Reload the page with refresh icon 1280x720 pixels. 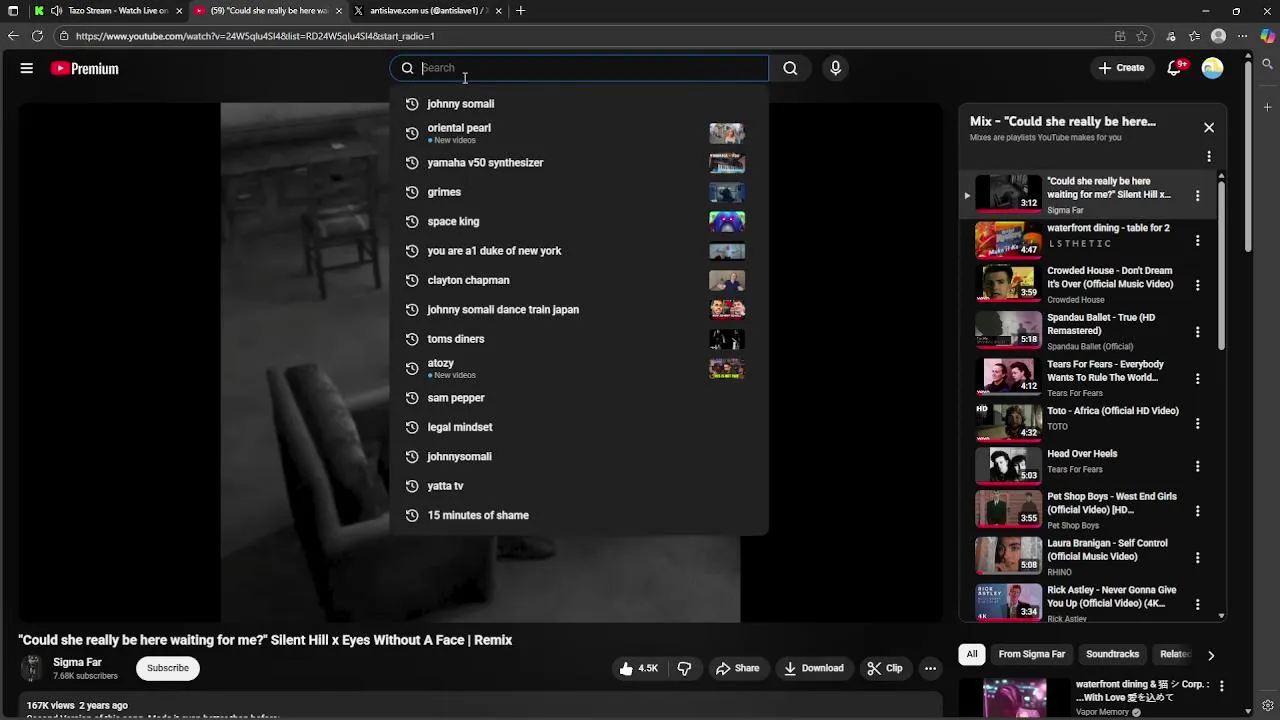[x=37, y=36]
